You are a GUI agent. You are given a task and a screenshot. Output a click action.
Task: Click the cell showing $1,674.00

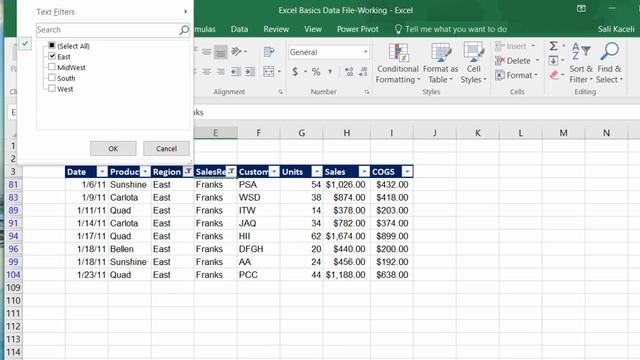point(347,236)
